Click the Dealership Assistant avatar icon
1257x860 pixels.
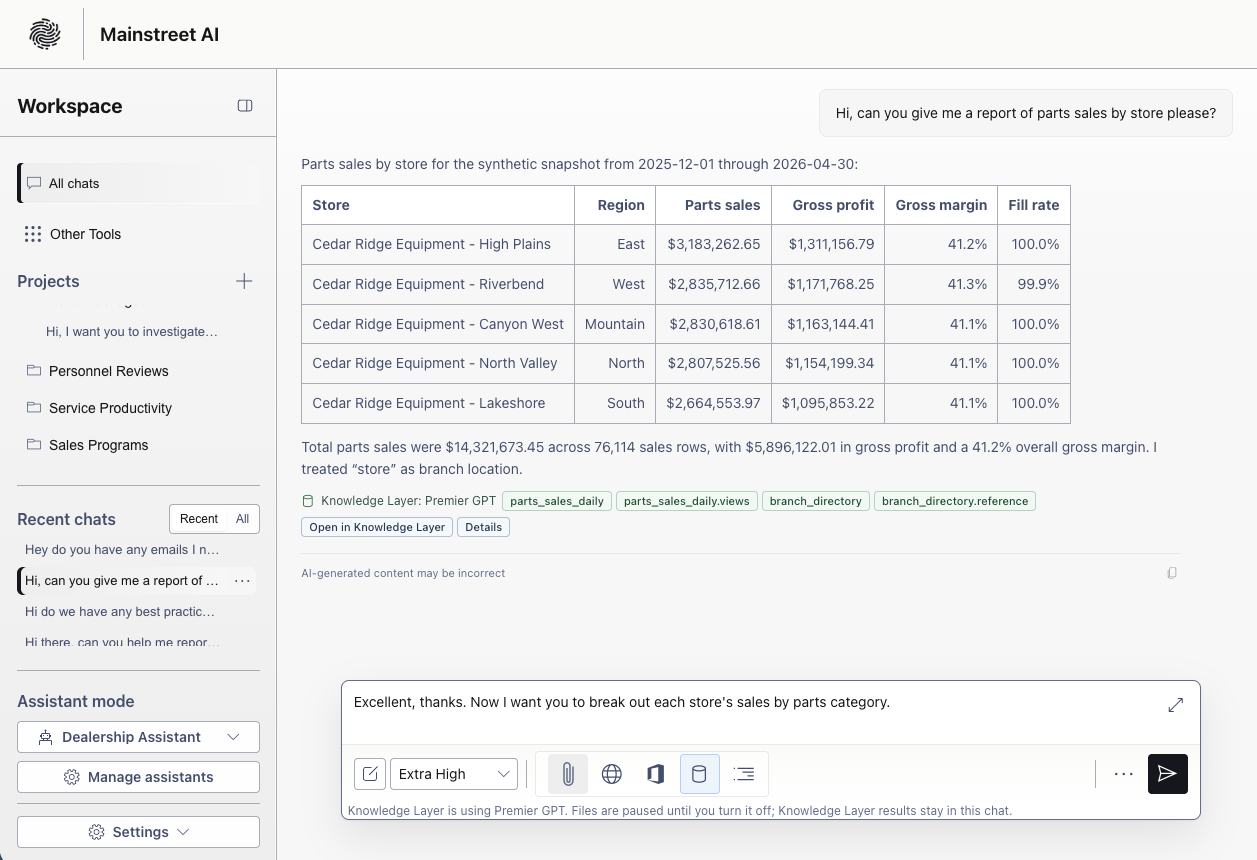[45, 737]
